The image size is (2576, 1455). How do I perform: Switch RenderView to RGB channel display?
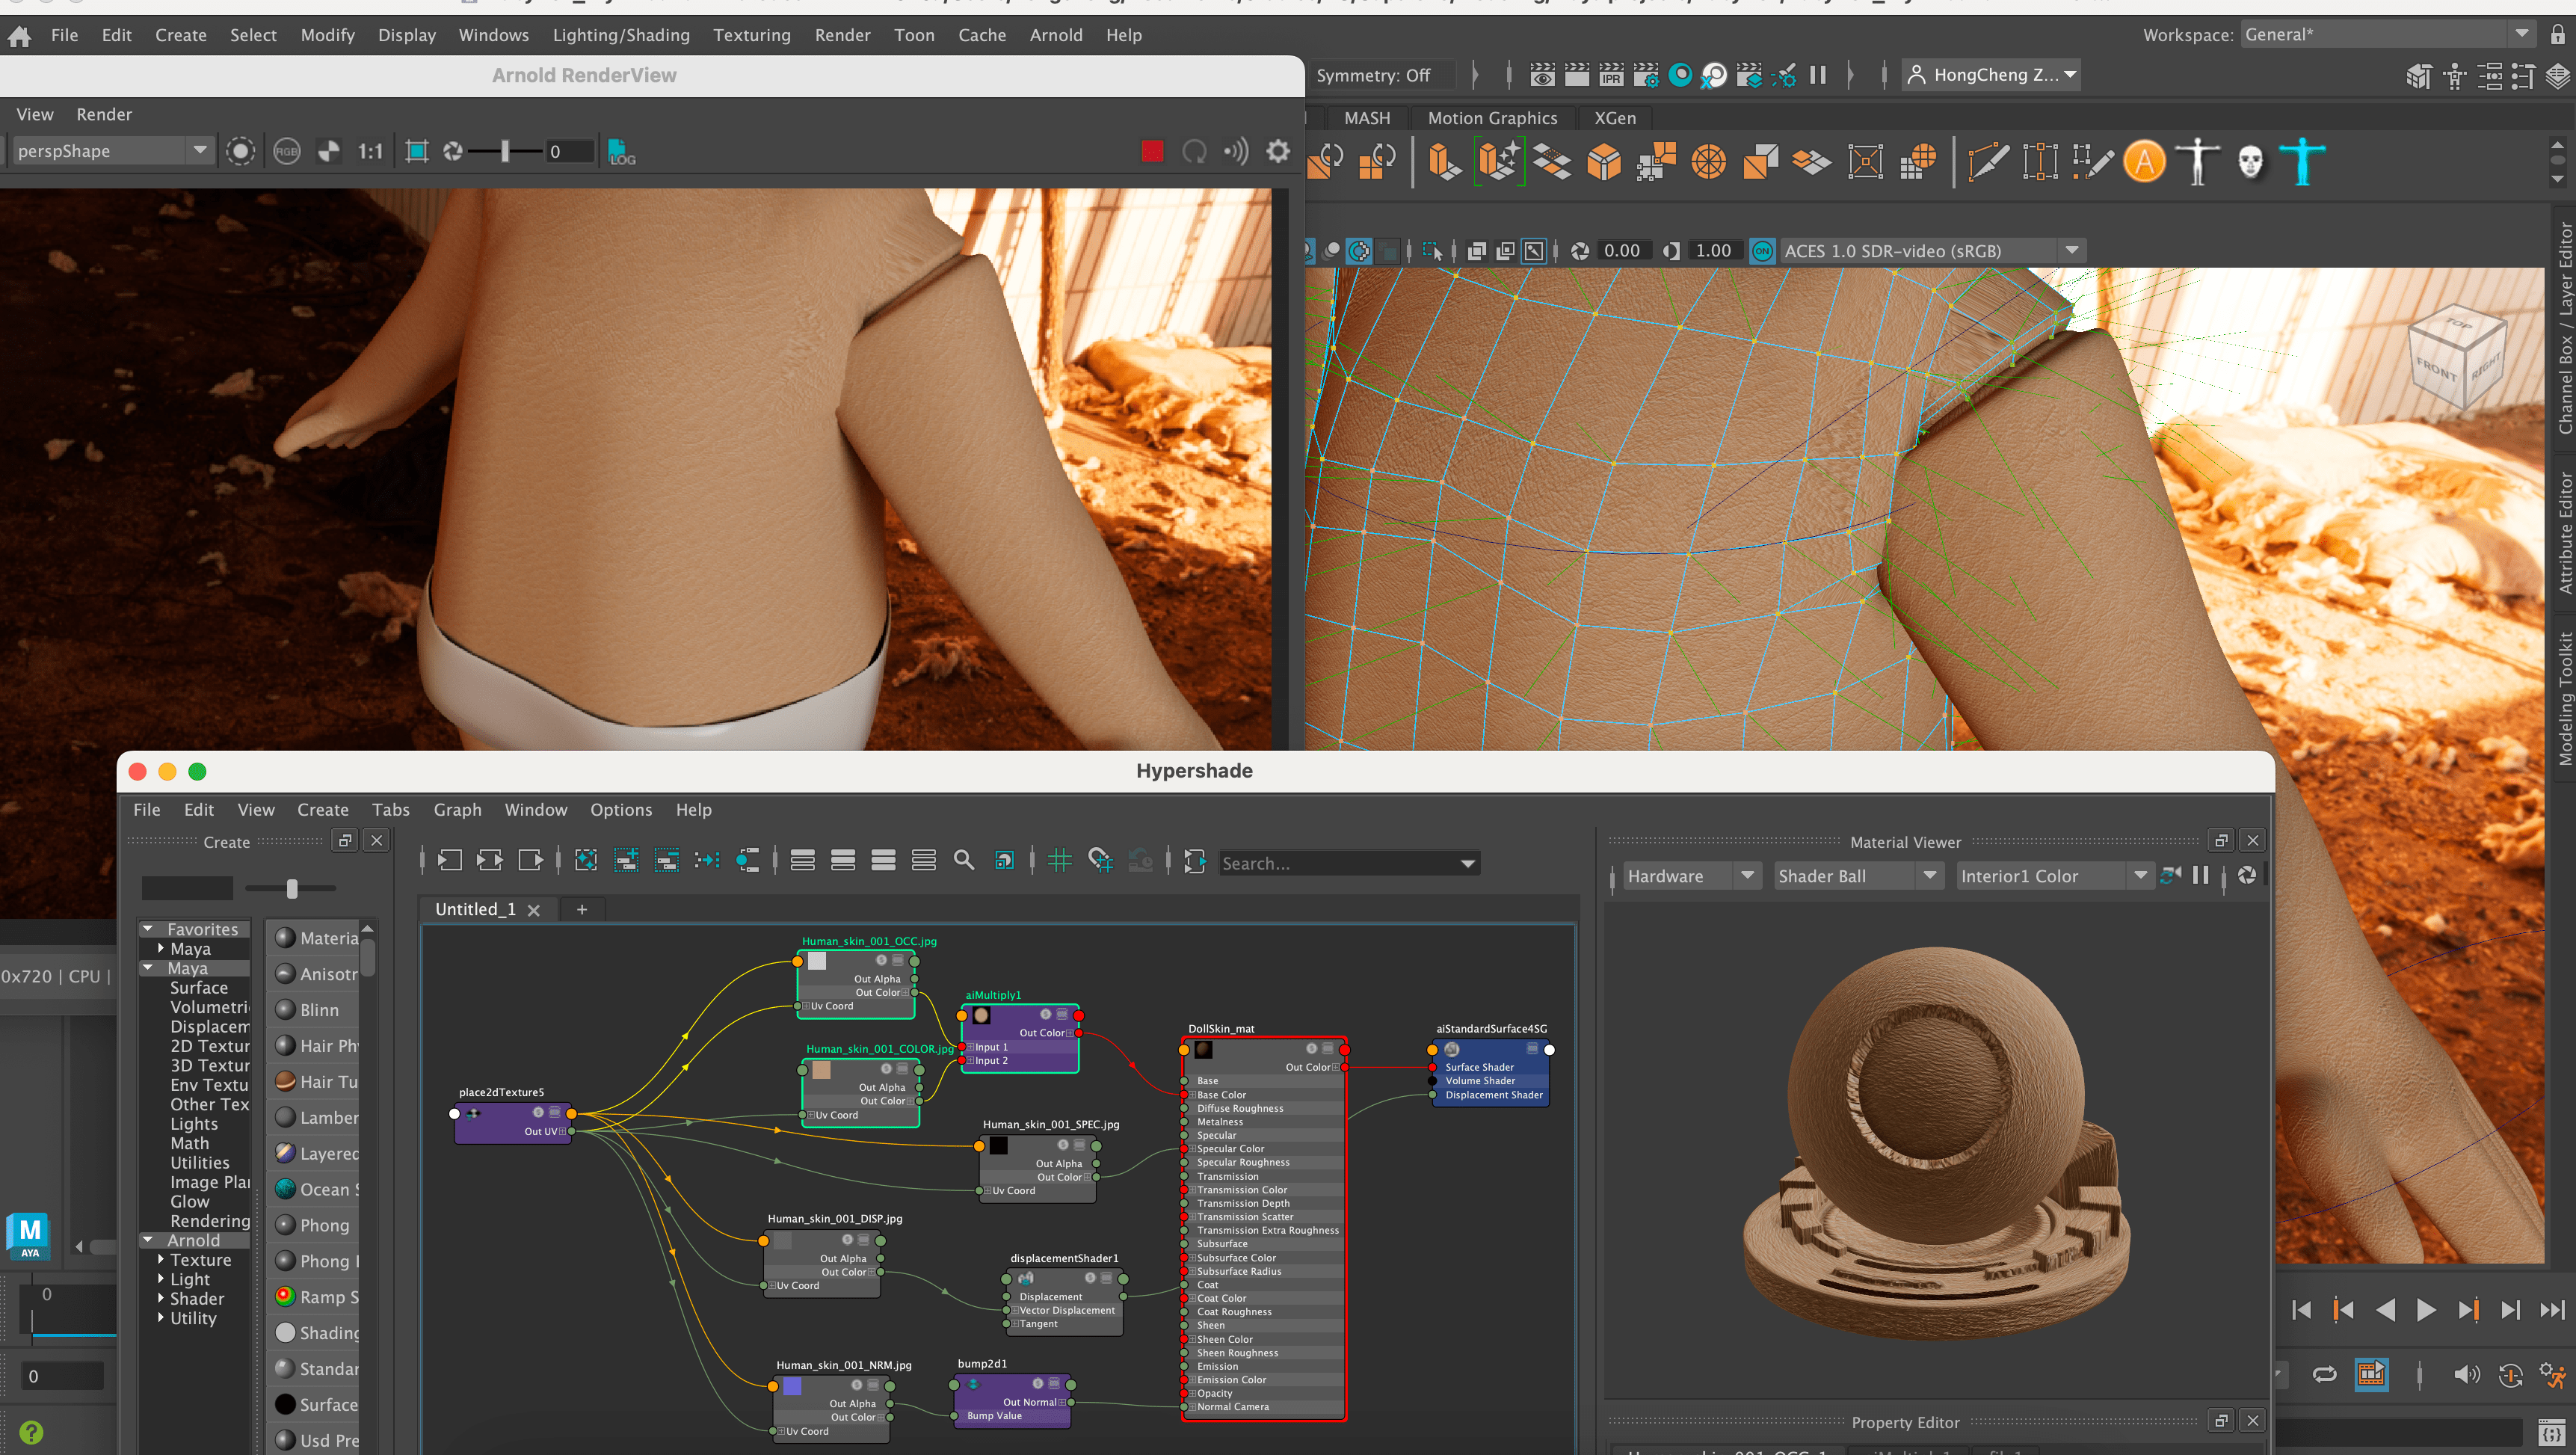(287, 151)
